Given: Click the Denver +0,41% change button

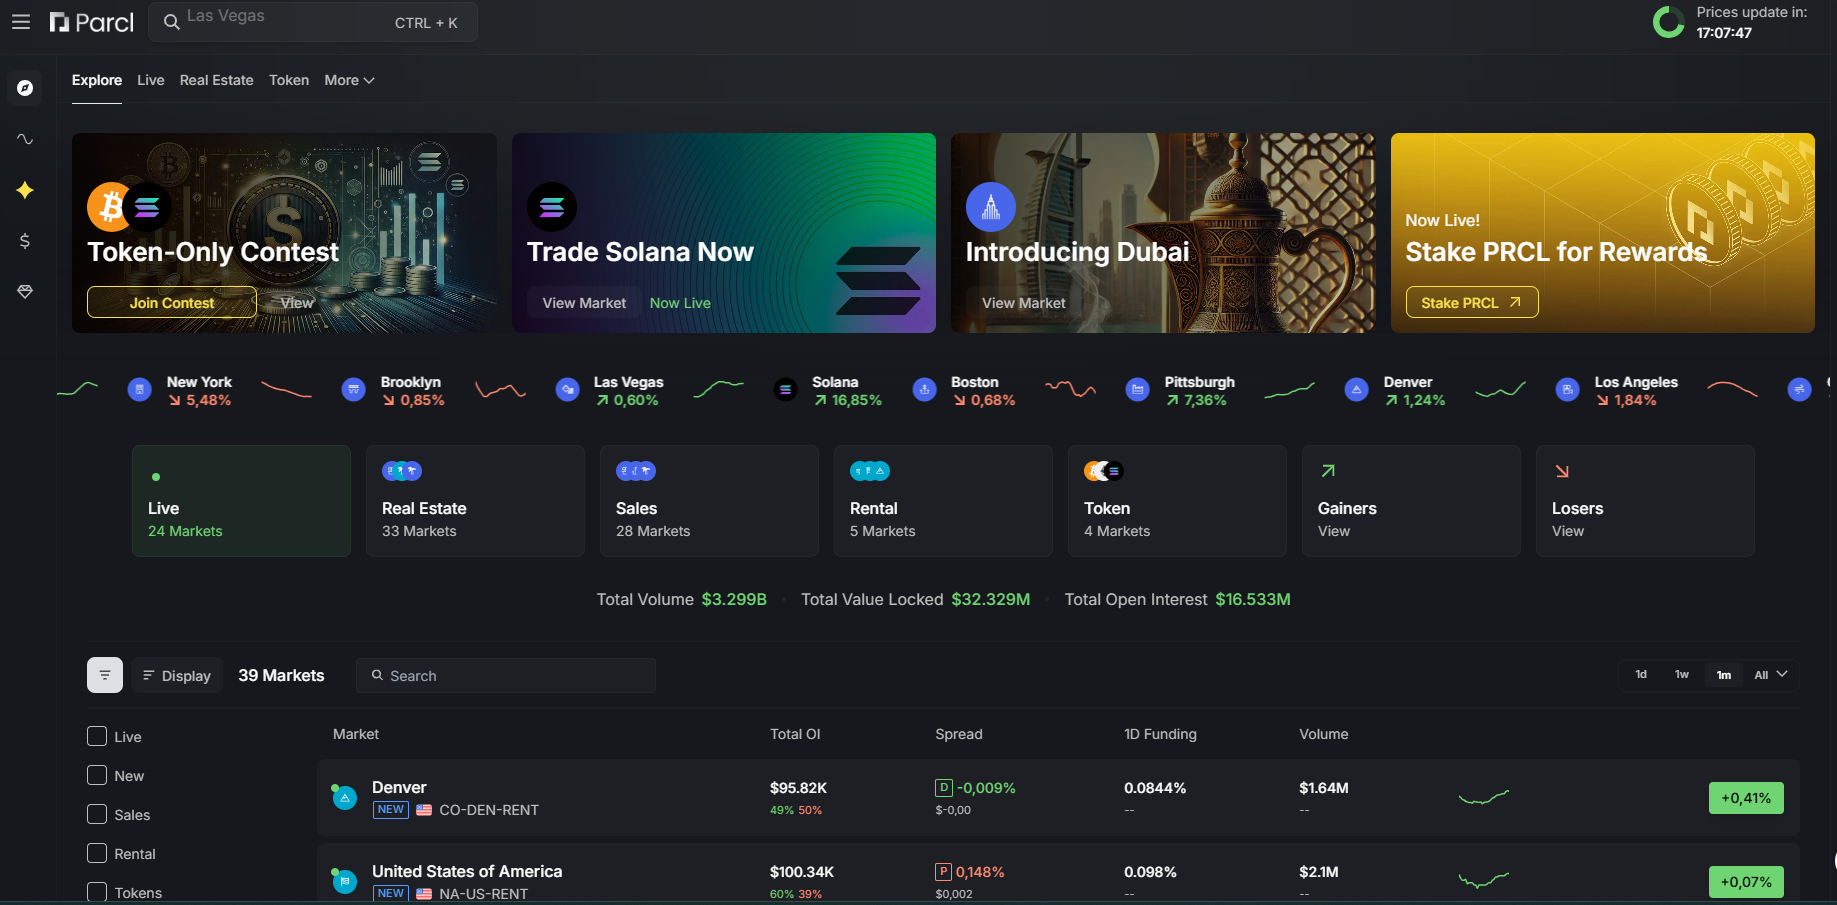Looking at the screenshot, I should (x=1746, y=798).
